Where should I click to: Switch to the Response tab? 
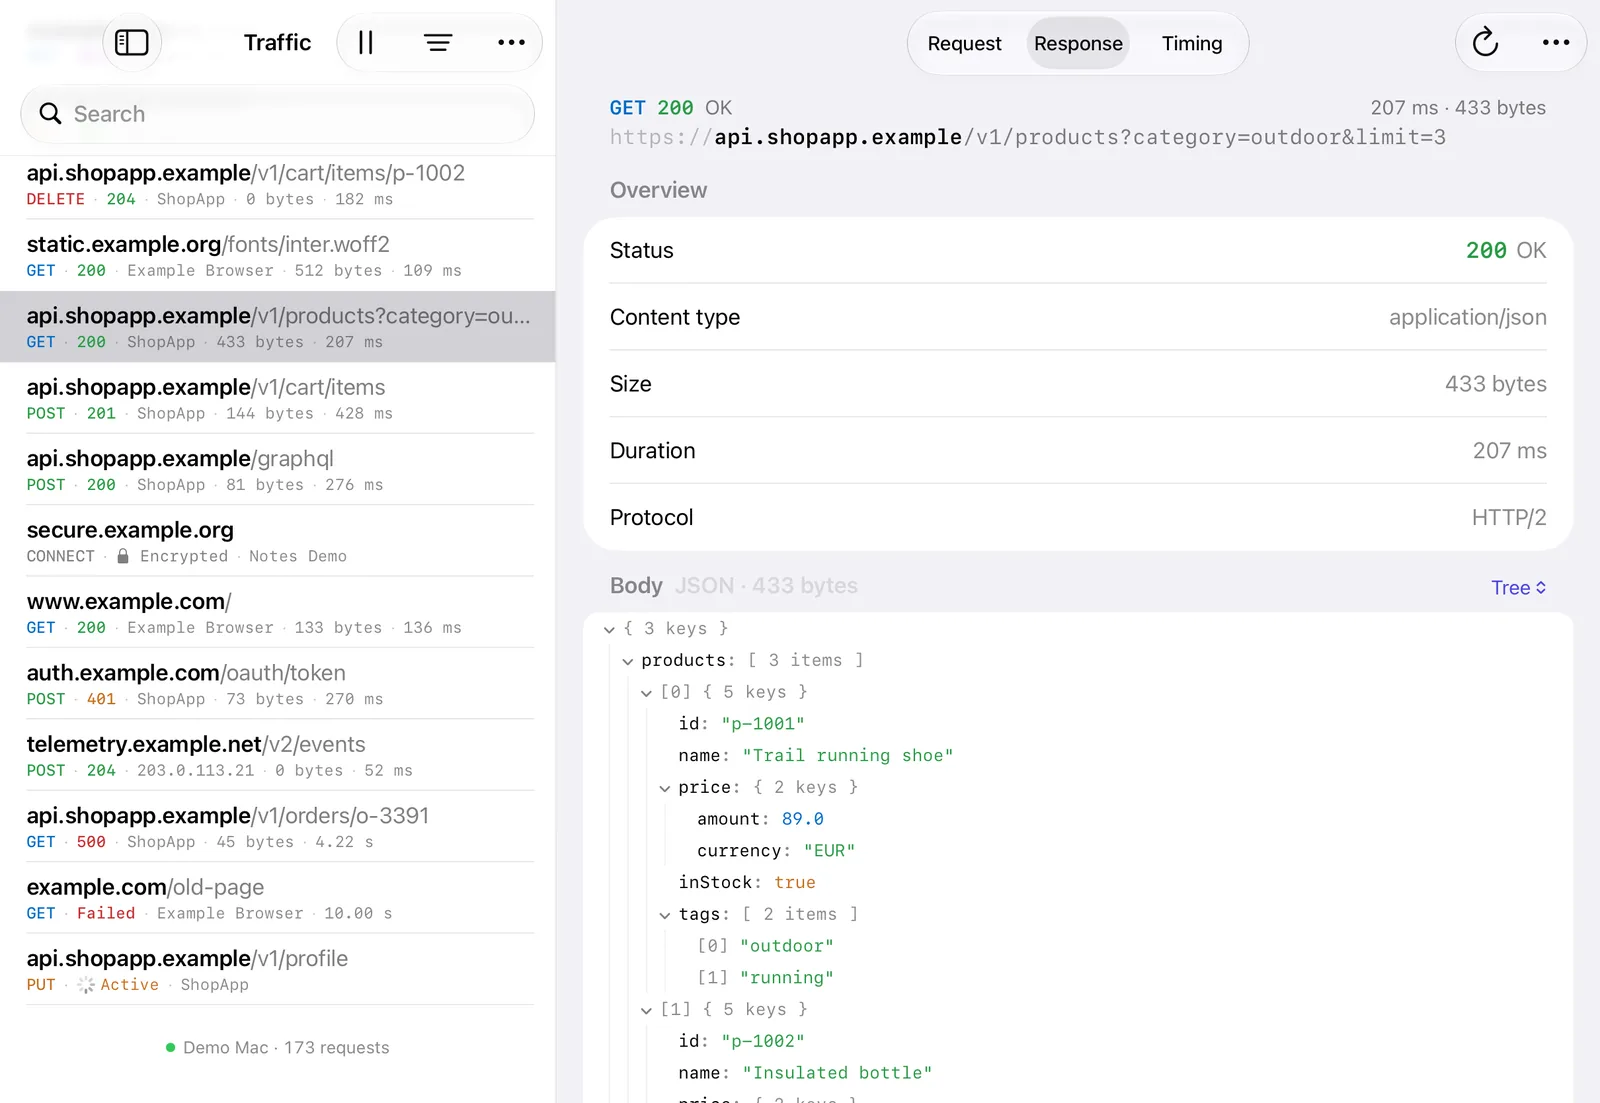pos(1078,43)
